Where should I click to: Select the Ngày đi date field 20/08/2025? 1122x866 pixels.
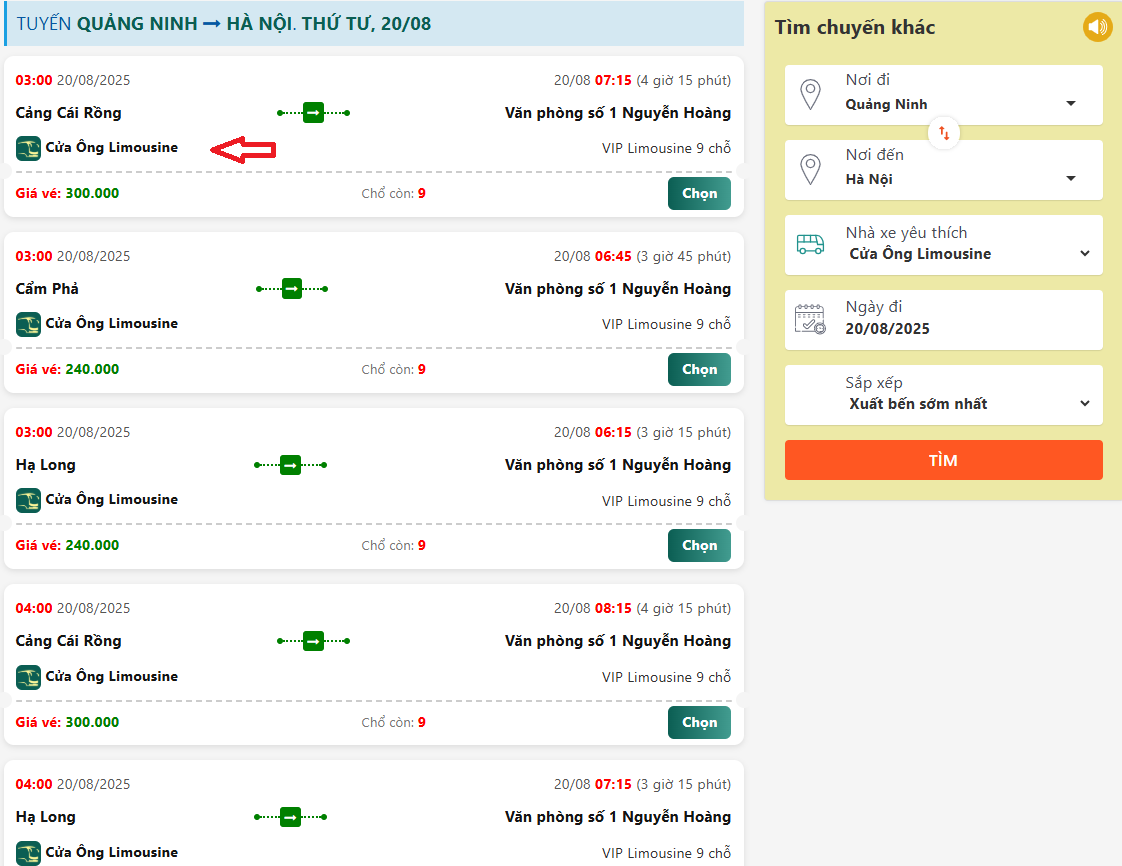point(944,320)
